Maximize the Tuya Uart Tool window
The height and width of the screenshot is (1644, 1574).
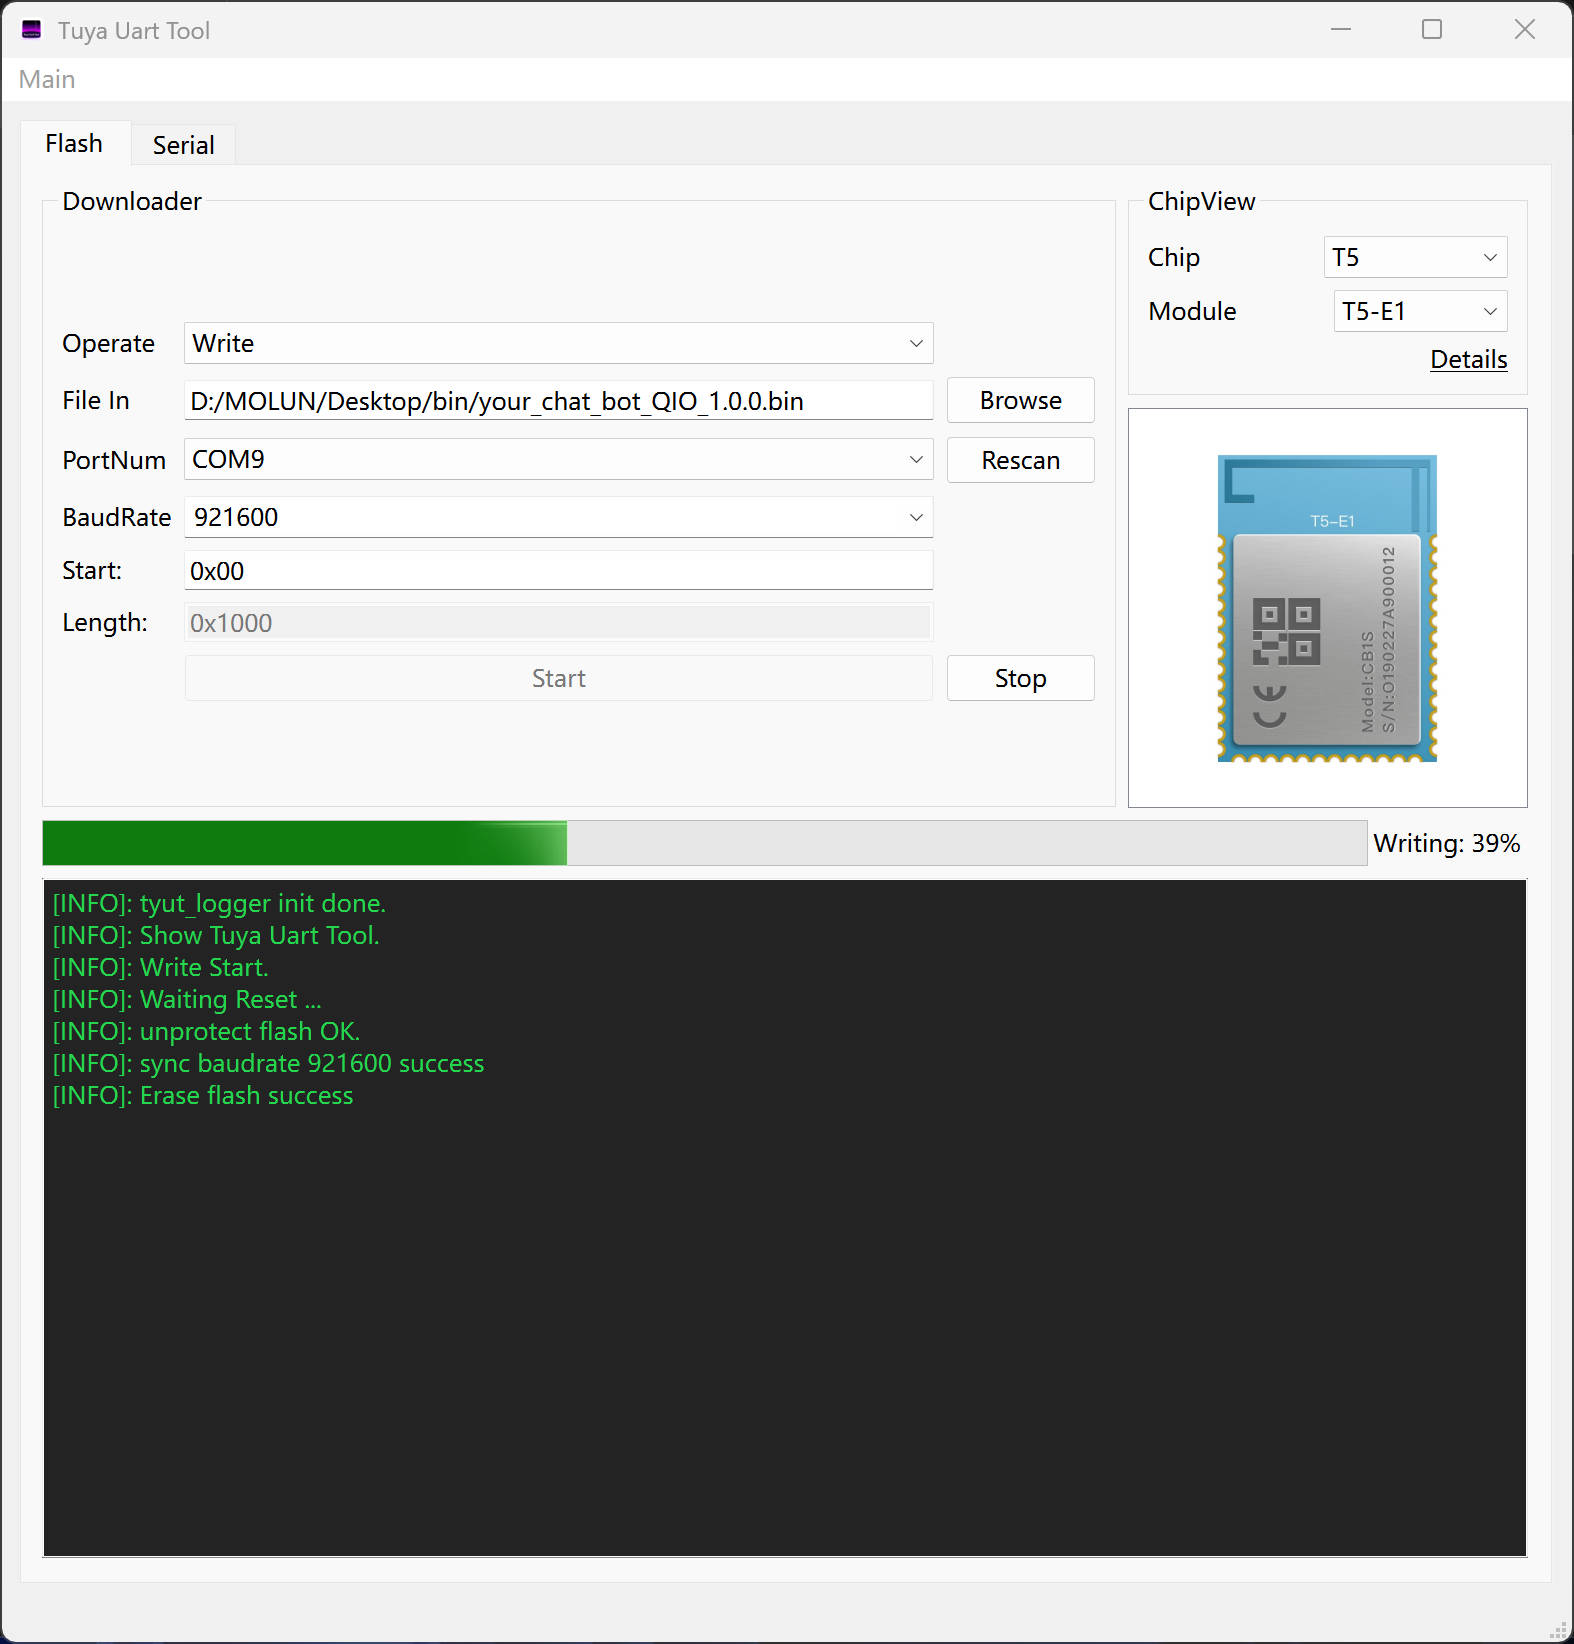coord(1432,30)
